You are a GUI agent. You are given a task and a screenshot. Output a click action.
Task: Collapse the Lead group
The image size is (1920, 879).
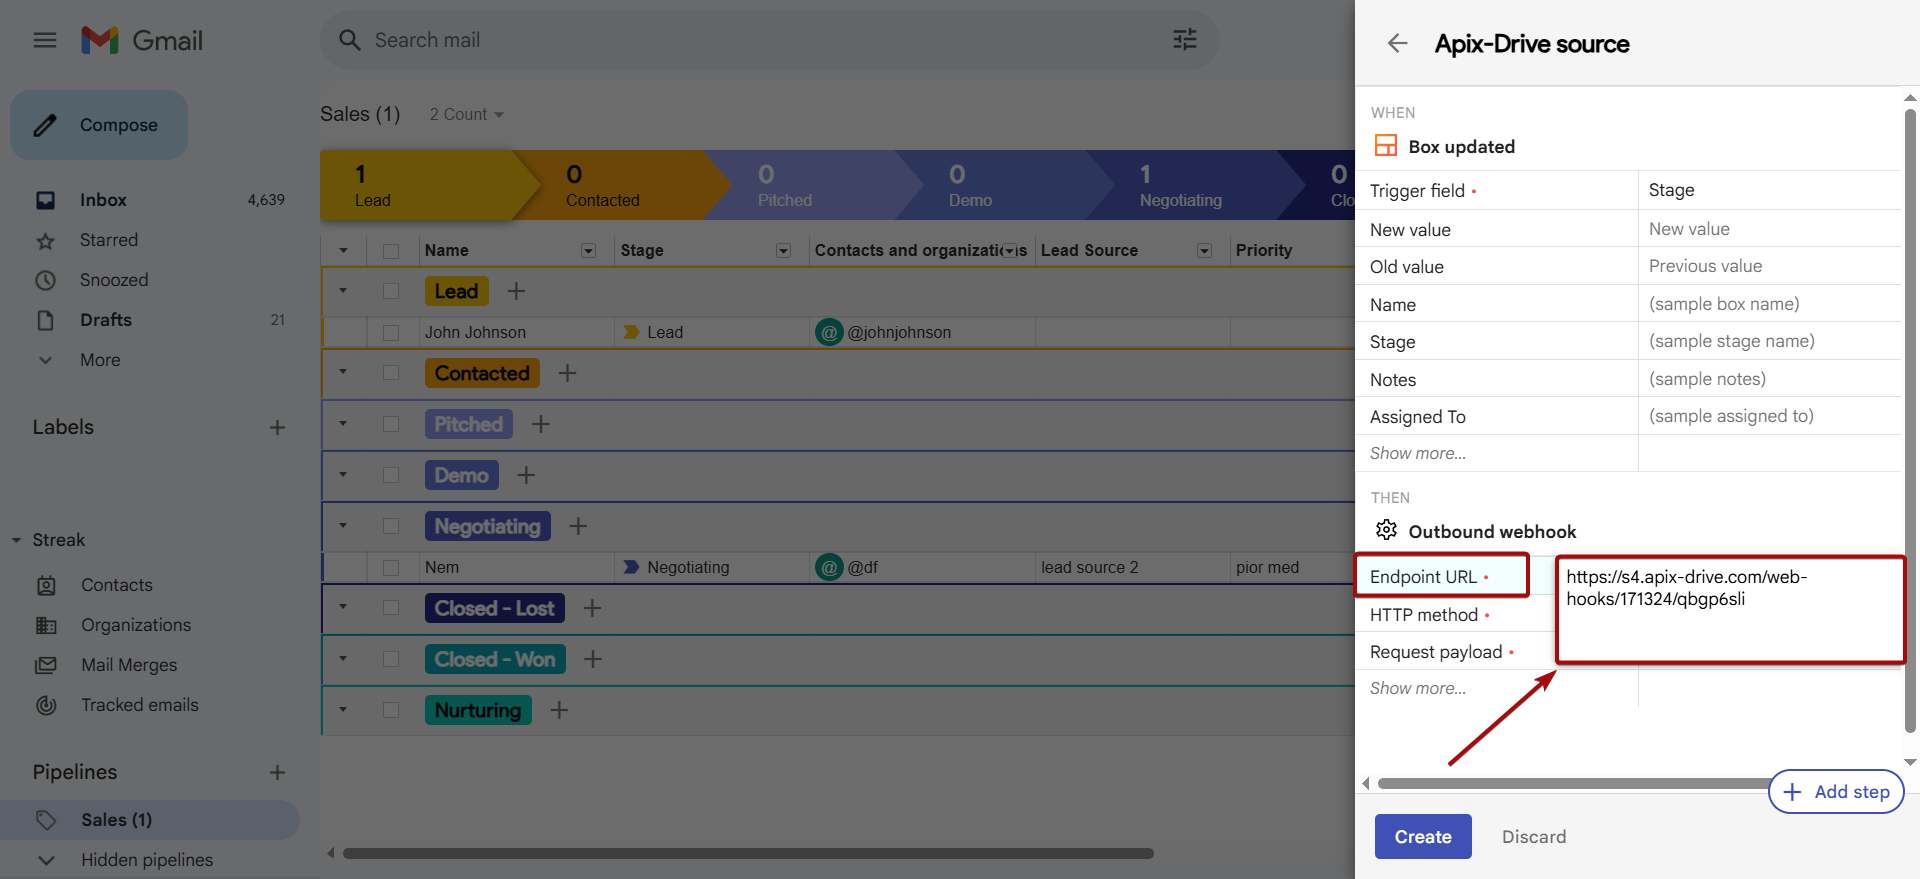pos(343,291)
